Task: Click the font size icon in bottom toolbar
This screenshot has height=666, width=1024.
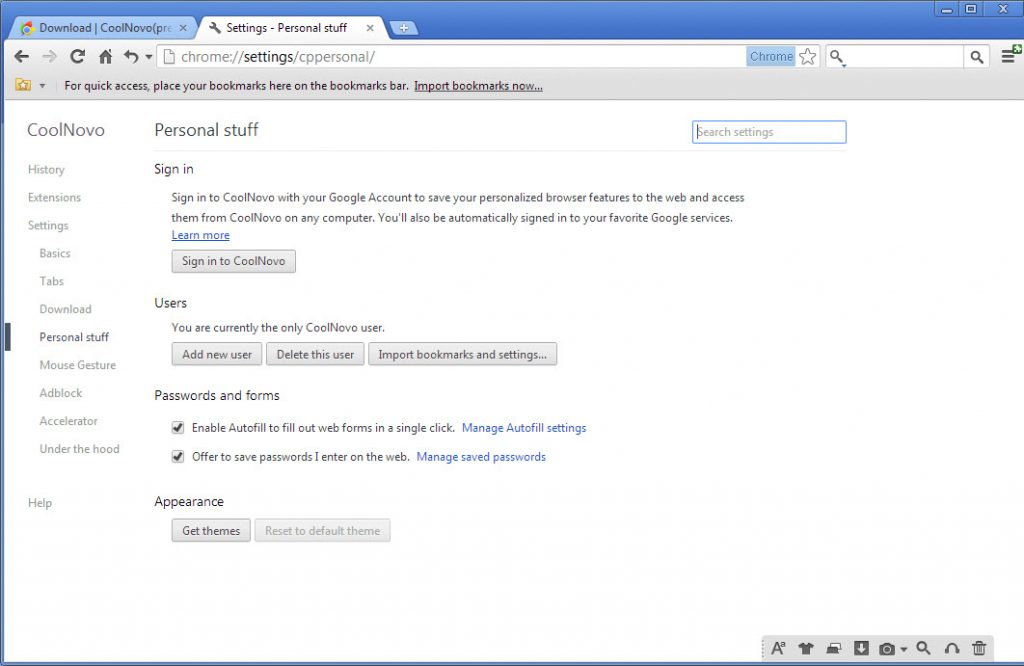Action: click(x=778, y=648)
